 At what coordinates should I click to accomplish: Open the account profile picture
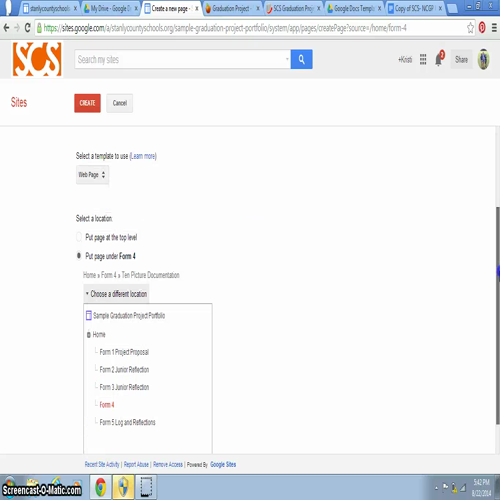click(483, 59)
